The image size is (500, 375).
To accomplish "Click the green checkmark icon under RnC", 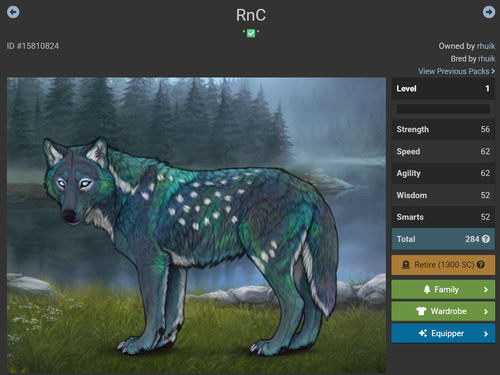I will click(251, 33).
